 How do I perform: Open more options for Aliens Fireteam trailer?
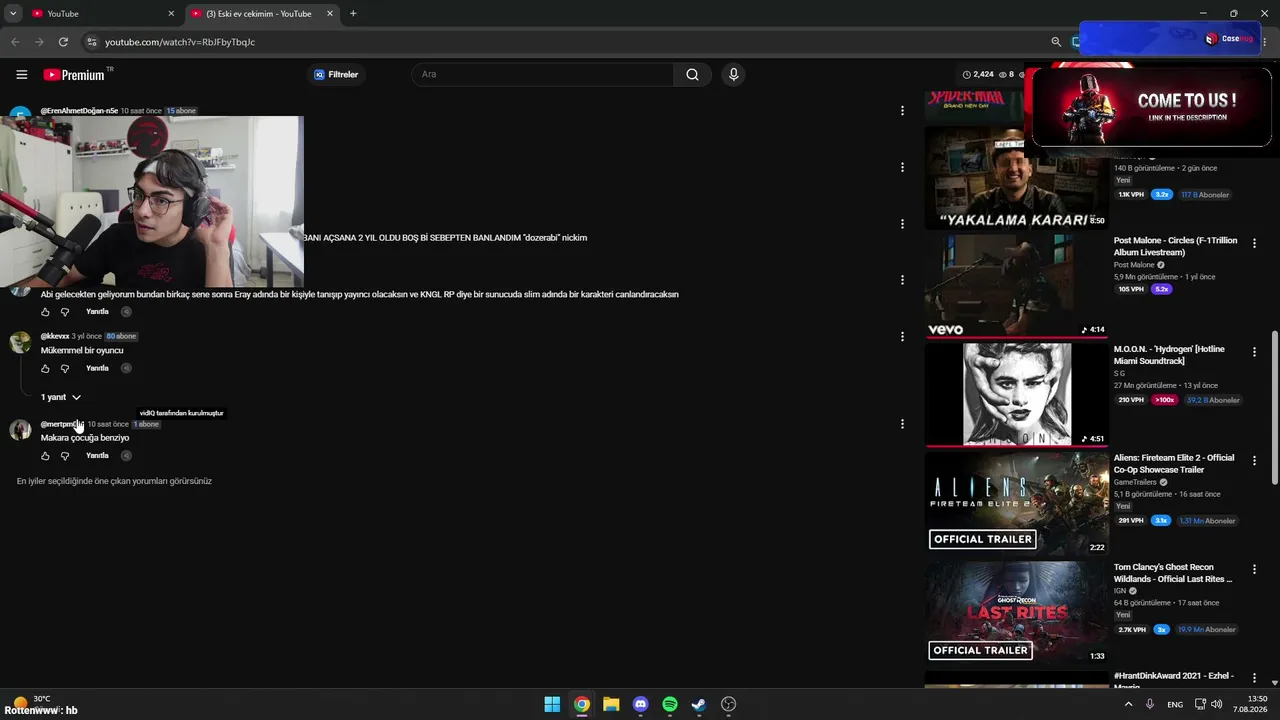coord(1254,460)
